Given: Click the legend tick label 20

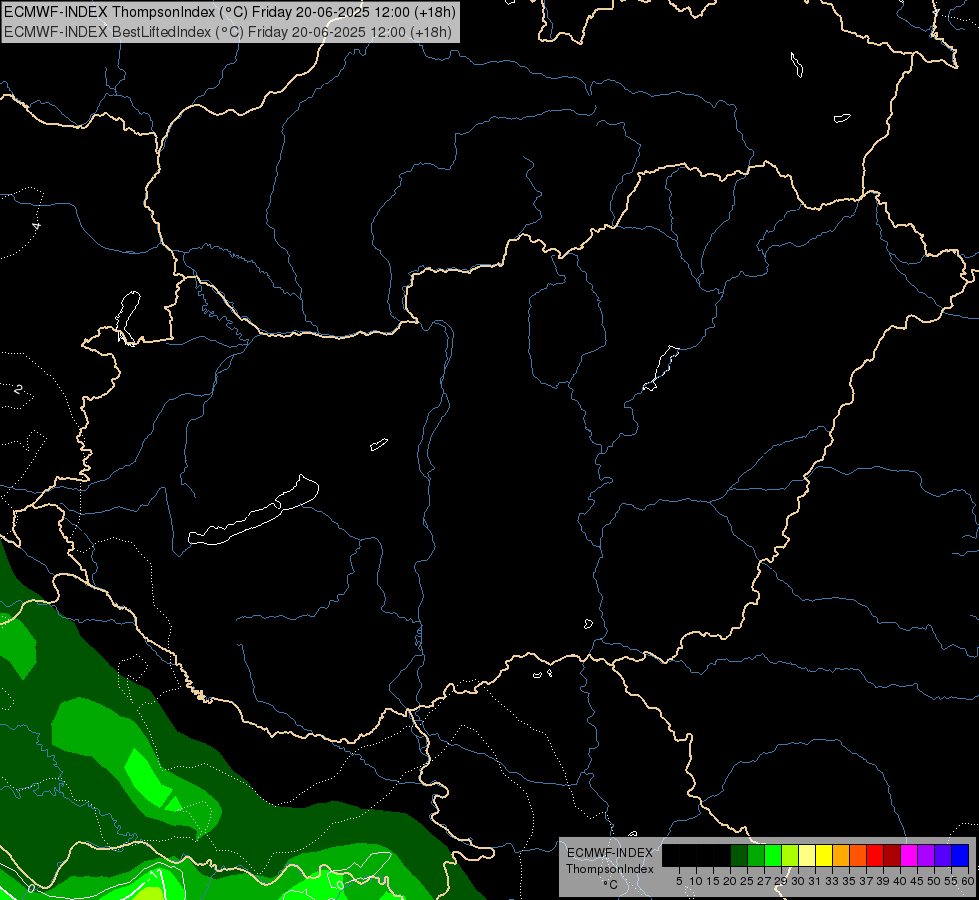Looking at the screenshot, I should point(730,881).
